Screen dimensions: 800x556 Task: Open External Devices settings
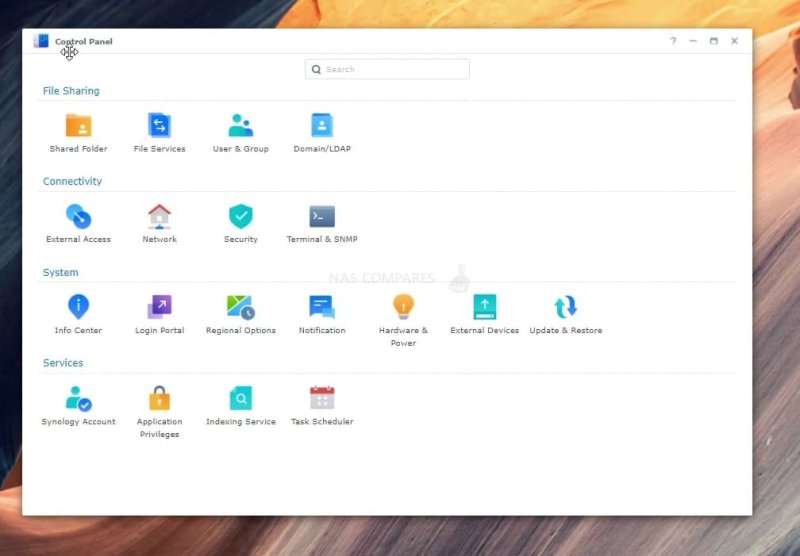tap(485, 307)
